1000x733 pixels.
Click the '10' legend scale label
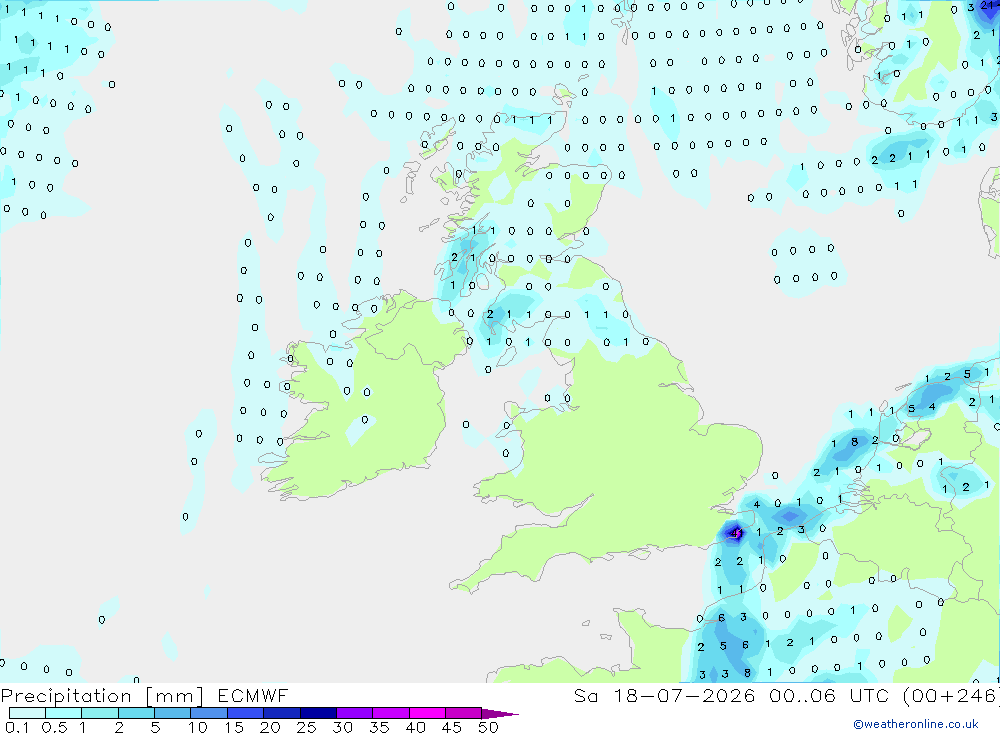197,727
